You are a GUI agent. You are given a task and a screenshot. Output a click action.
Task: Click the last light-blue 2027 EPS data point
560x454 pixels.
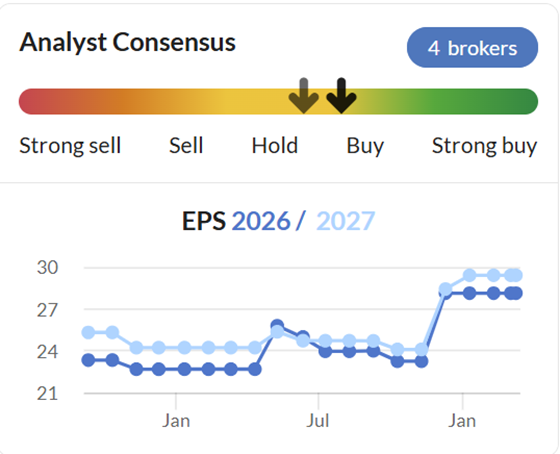click(516, 275)
